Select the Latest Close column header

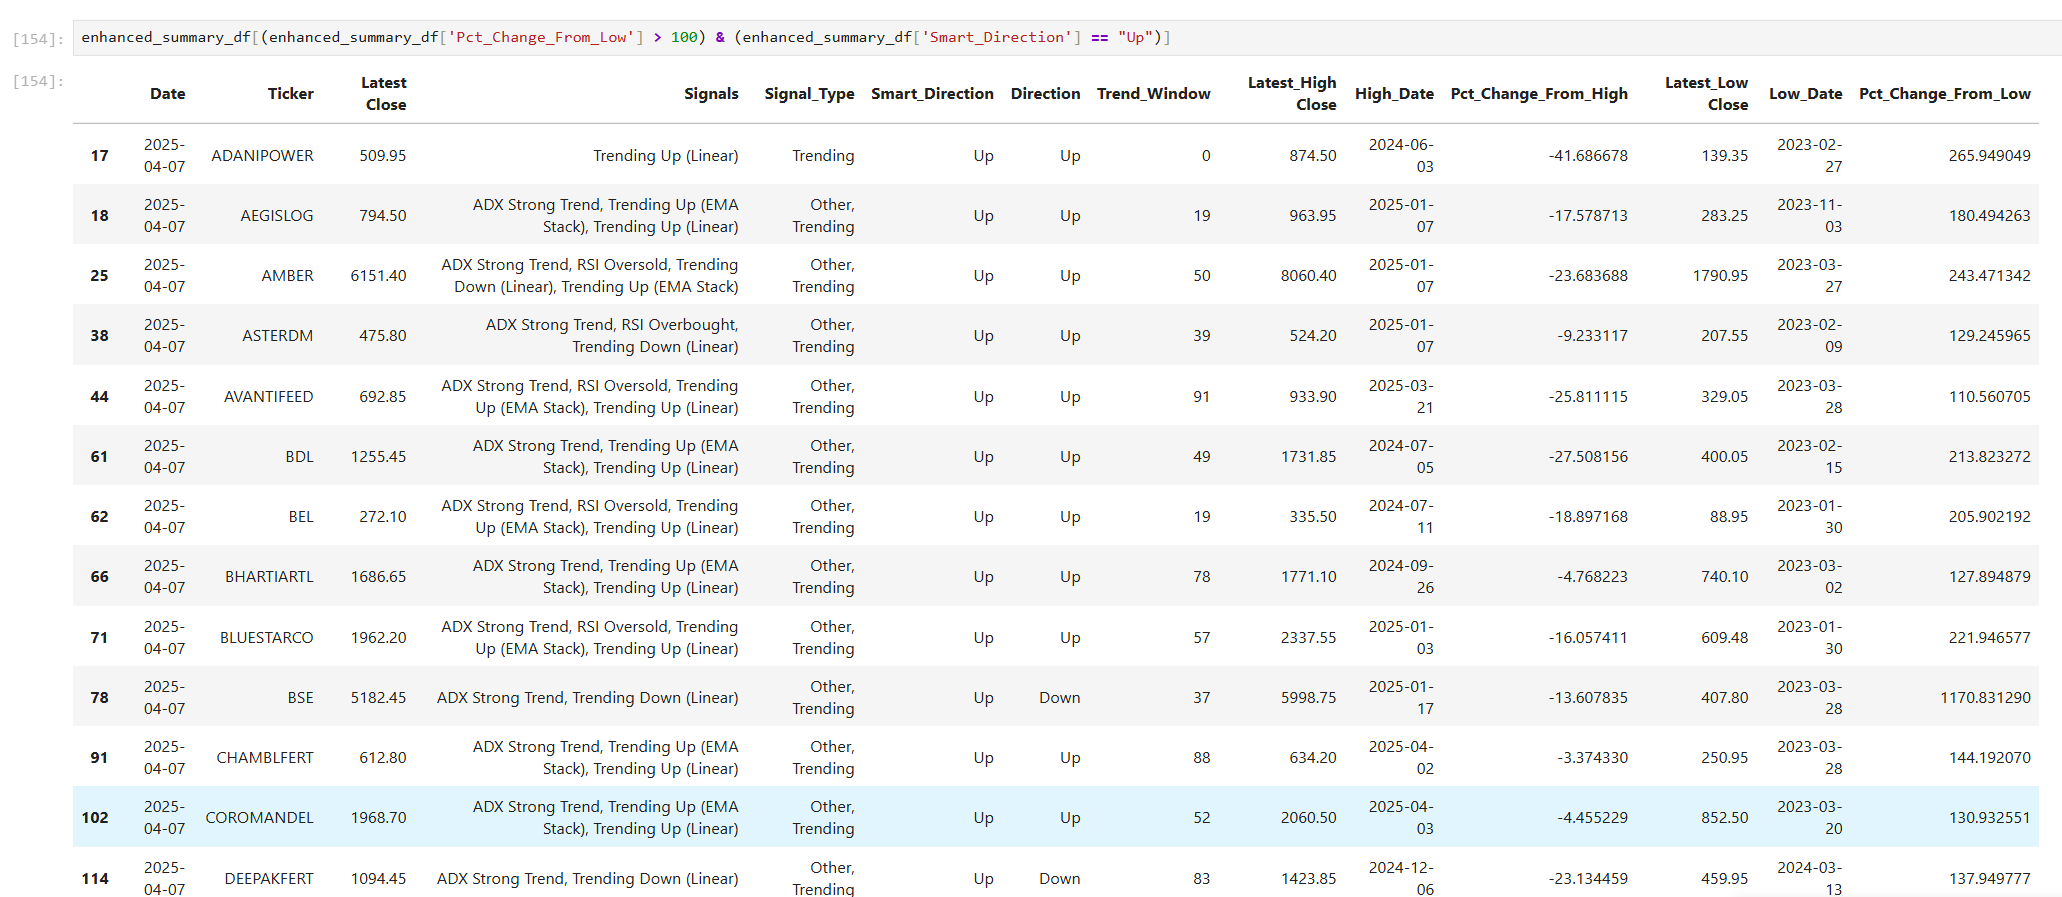coord(384,94)
